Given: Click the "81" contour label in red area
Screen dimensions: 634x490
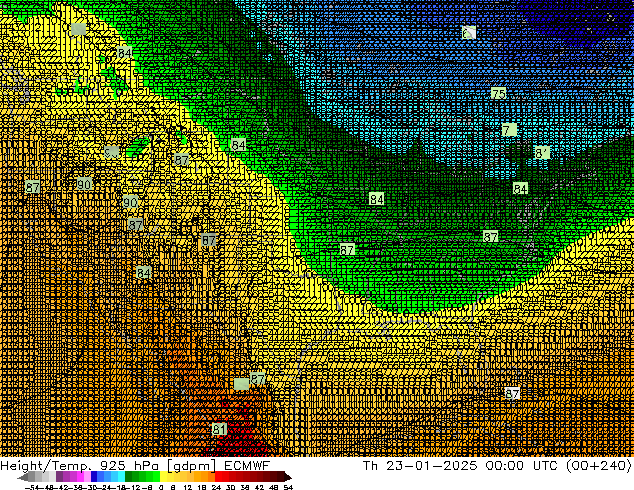Looking at the screenshot, I should 219,429.
